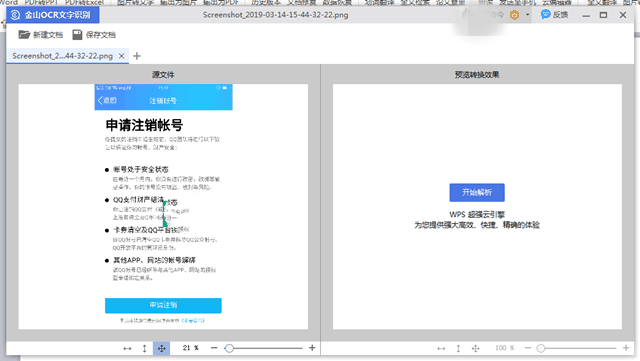Click the 源文件 panel header

(163, 75)
